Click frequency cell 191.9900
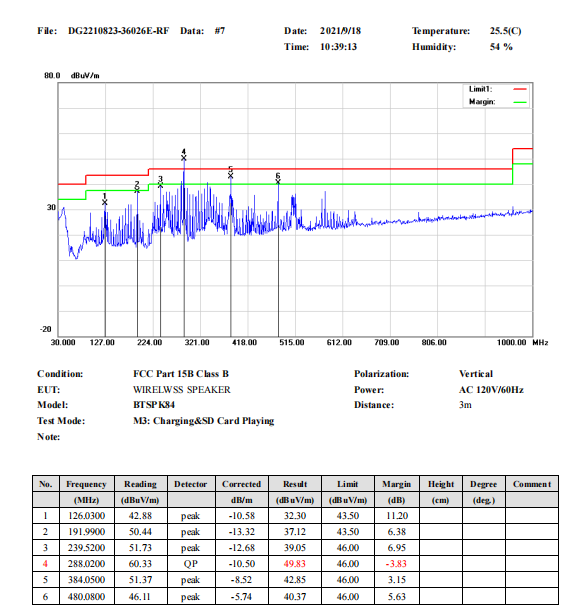 [86, 532]
